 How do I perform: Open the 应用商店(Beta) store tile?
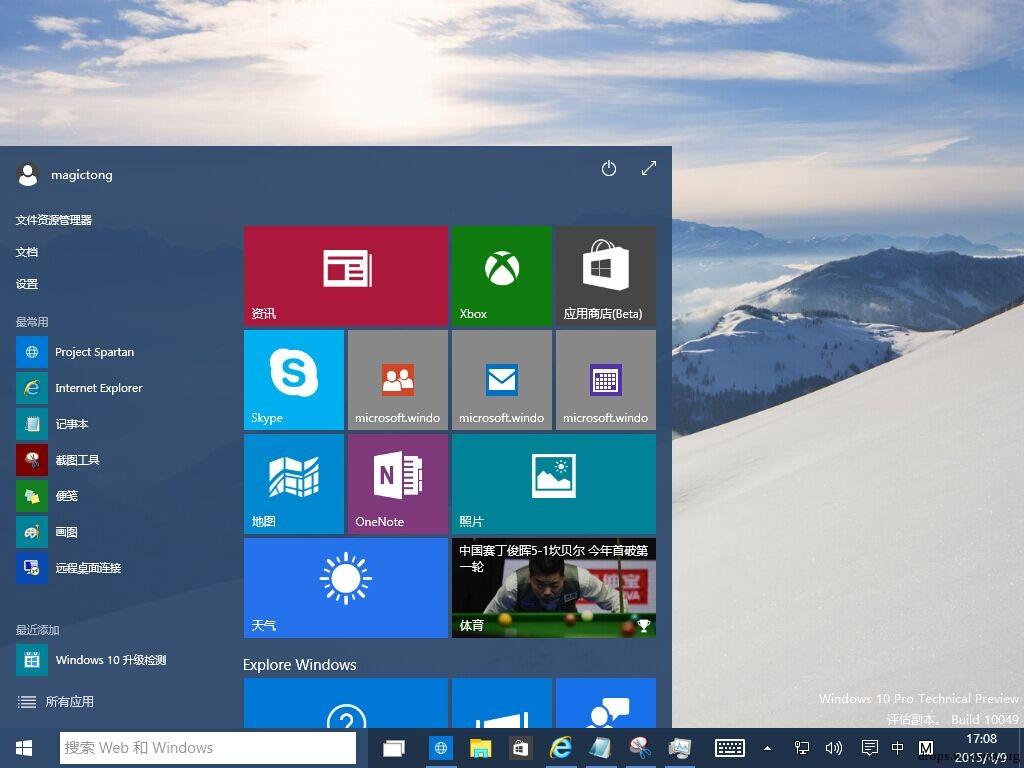tap(605, 275)
